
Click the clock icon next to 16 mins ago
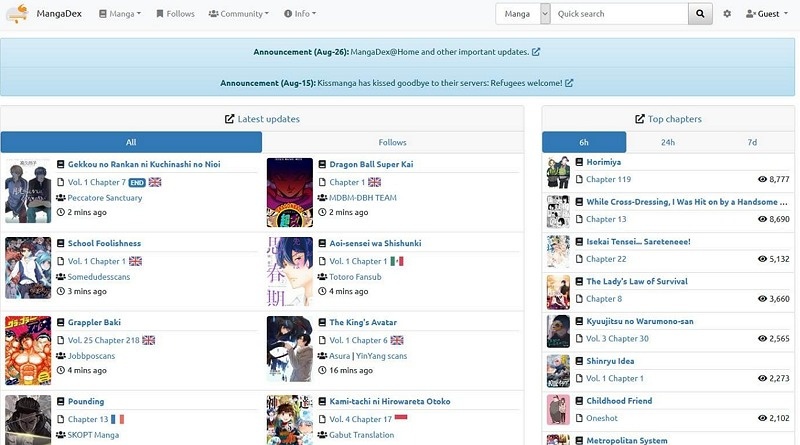pyautogui.click(x=322, y=370)
